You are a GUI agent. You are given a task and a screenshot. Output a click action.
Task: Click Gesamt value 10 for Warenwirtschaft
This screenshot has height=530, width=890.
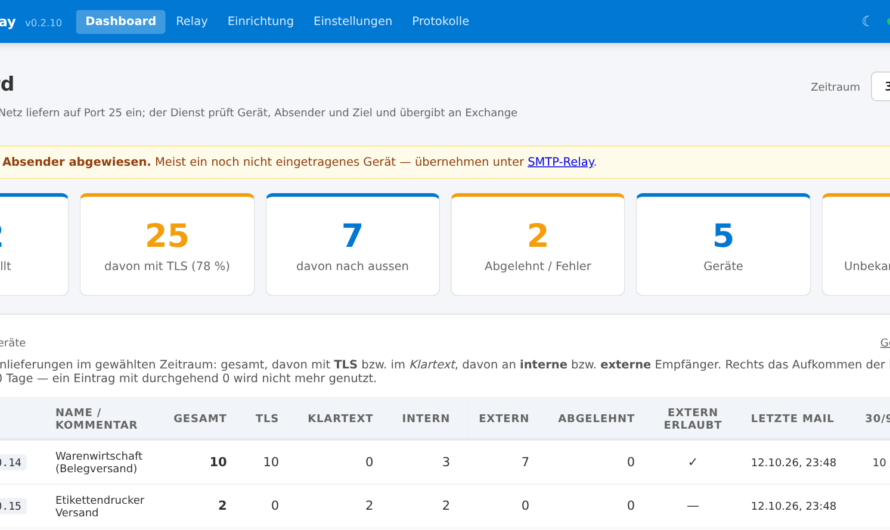coord(218,462)
